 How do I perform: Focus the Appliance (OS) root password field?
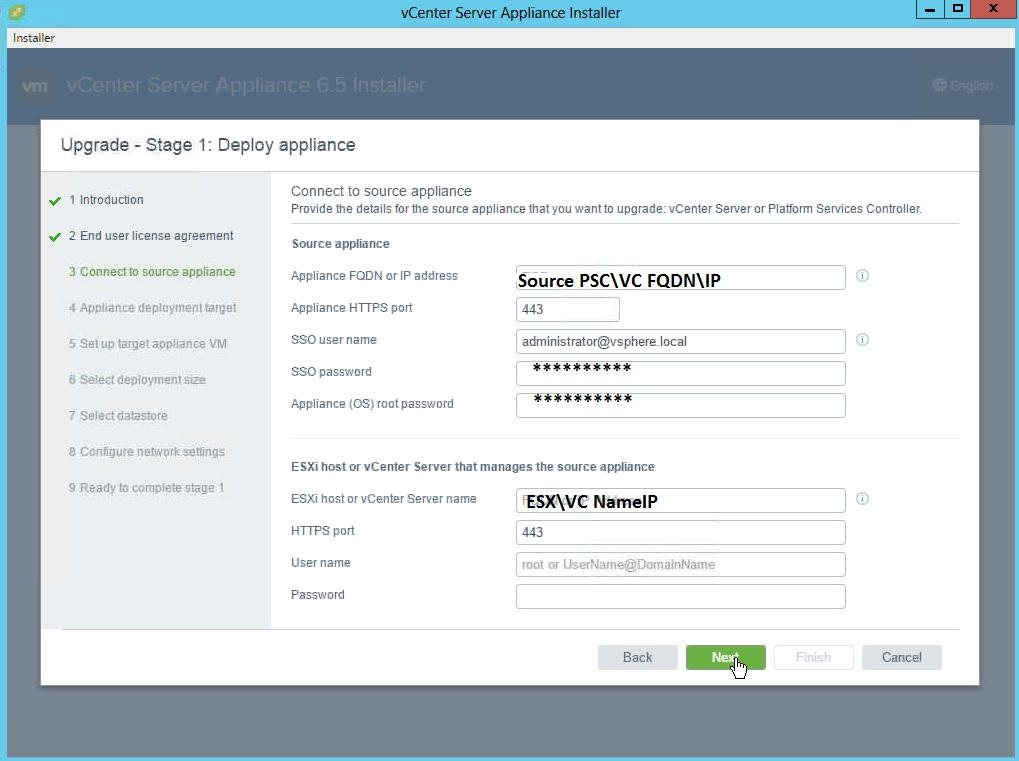coord(680,405)
